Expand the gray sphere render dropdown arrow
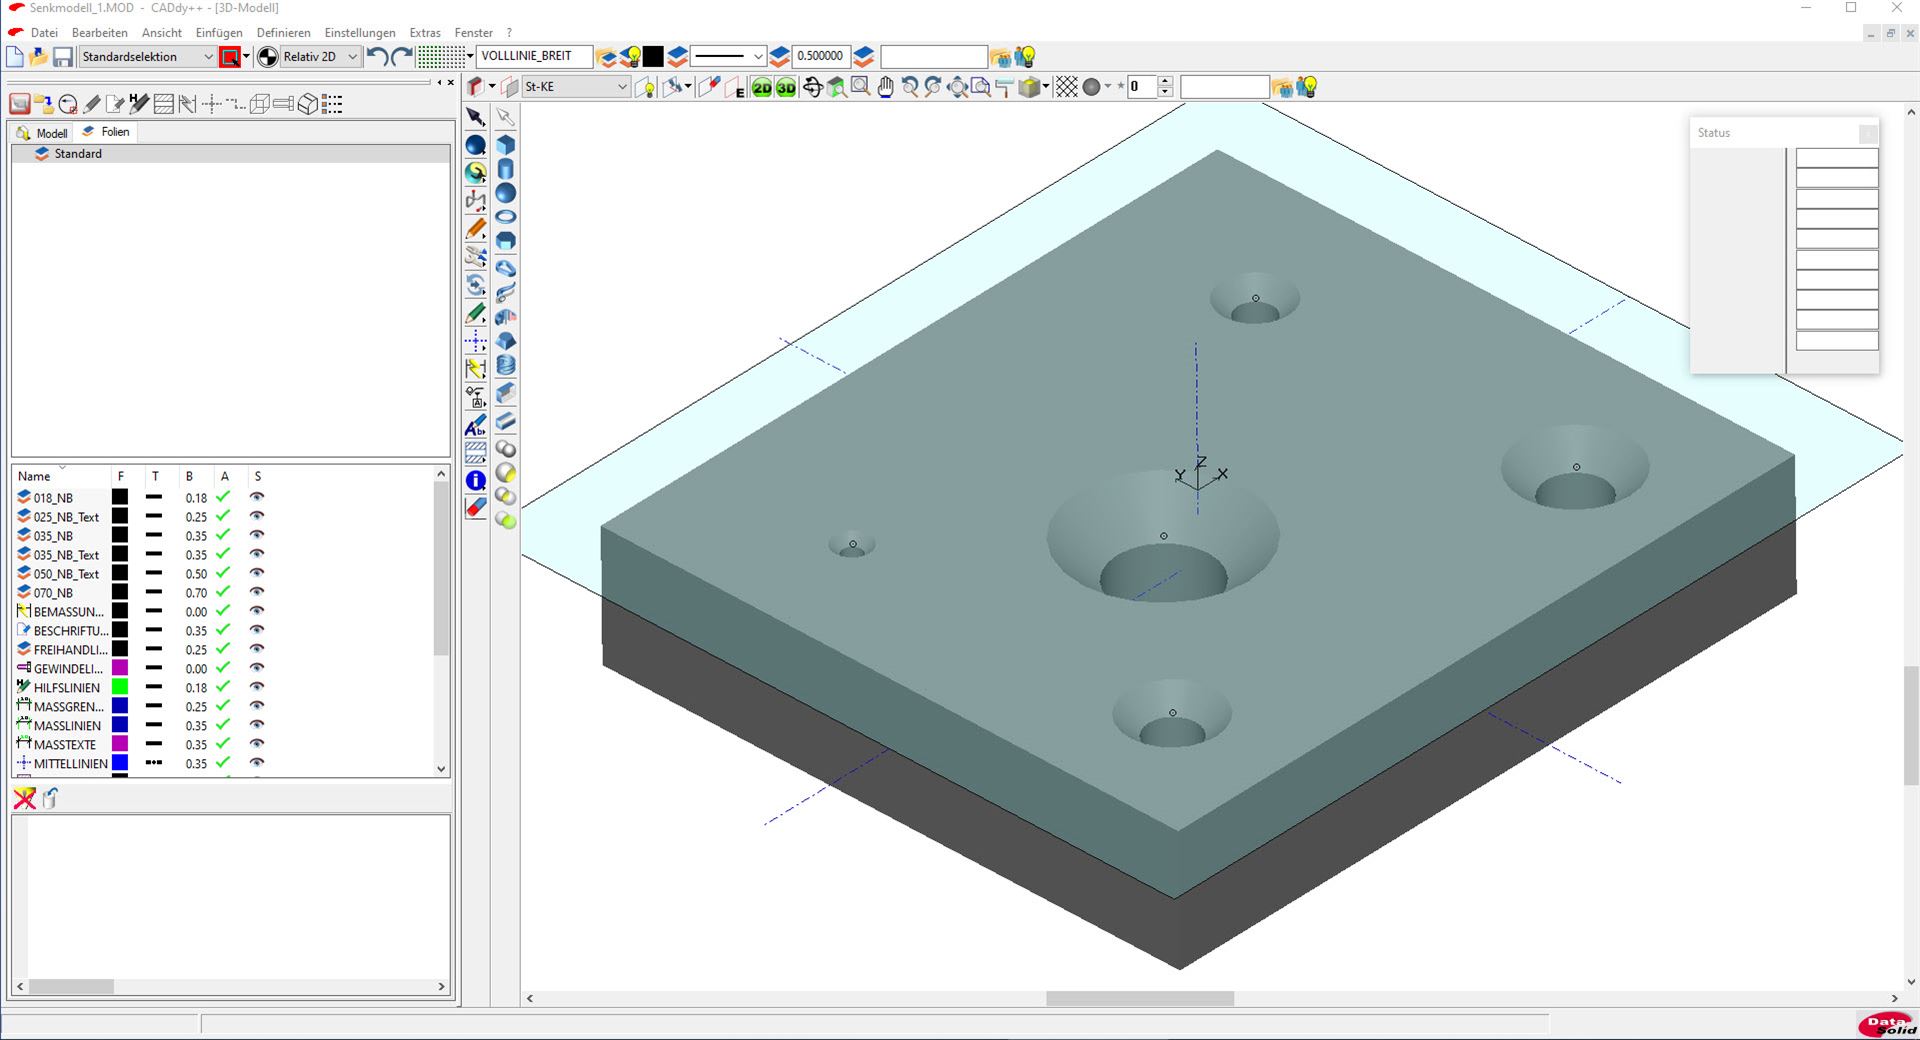Screen dimensions: 1920x1040 [1108, 87]
